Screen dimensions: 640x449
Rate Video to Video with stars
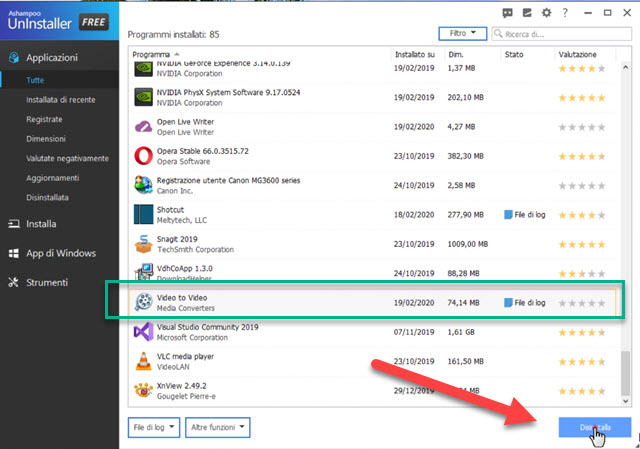point(582,303)
